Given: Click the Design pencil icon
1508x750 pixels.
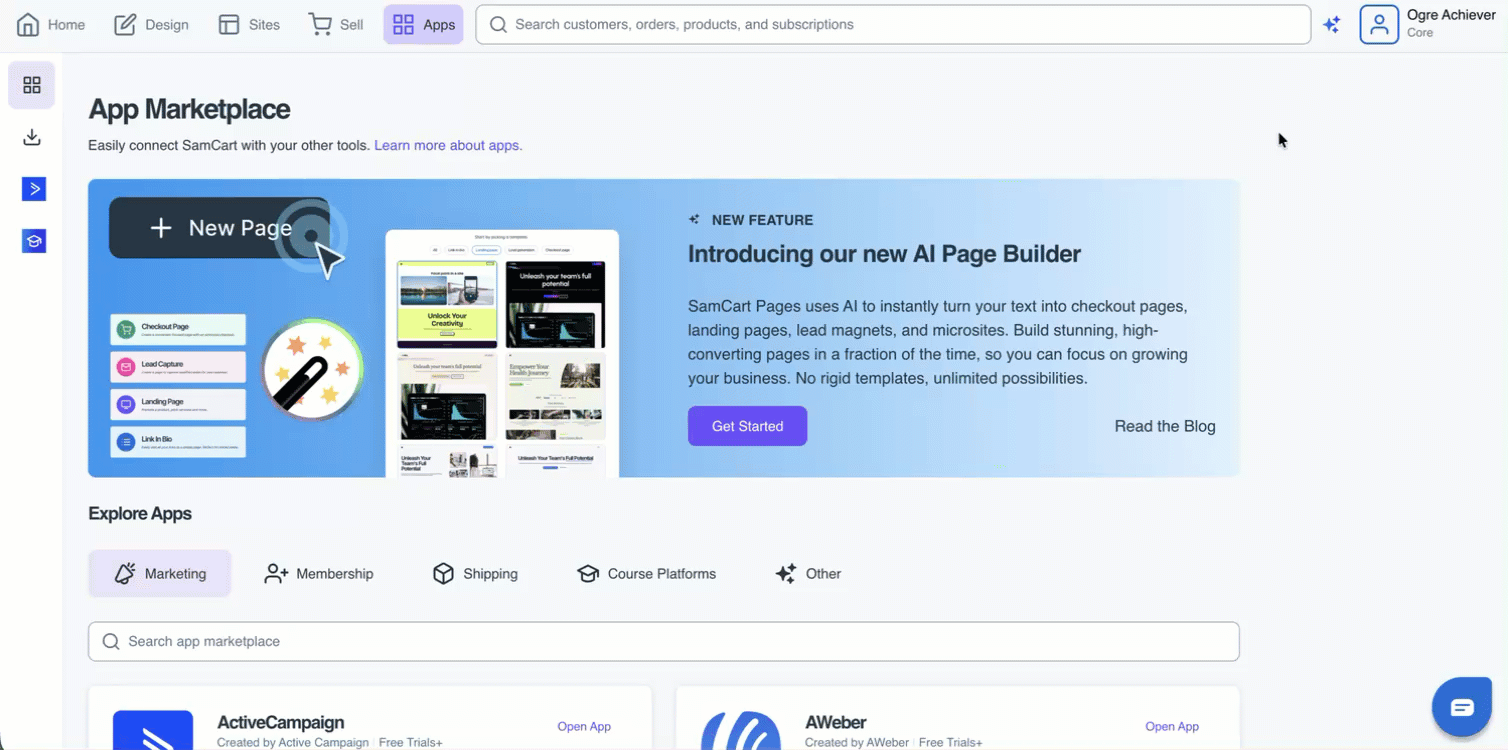Looking at the screenshot, I should (125, 25).
